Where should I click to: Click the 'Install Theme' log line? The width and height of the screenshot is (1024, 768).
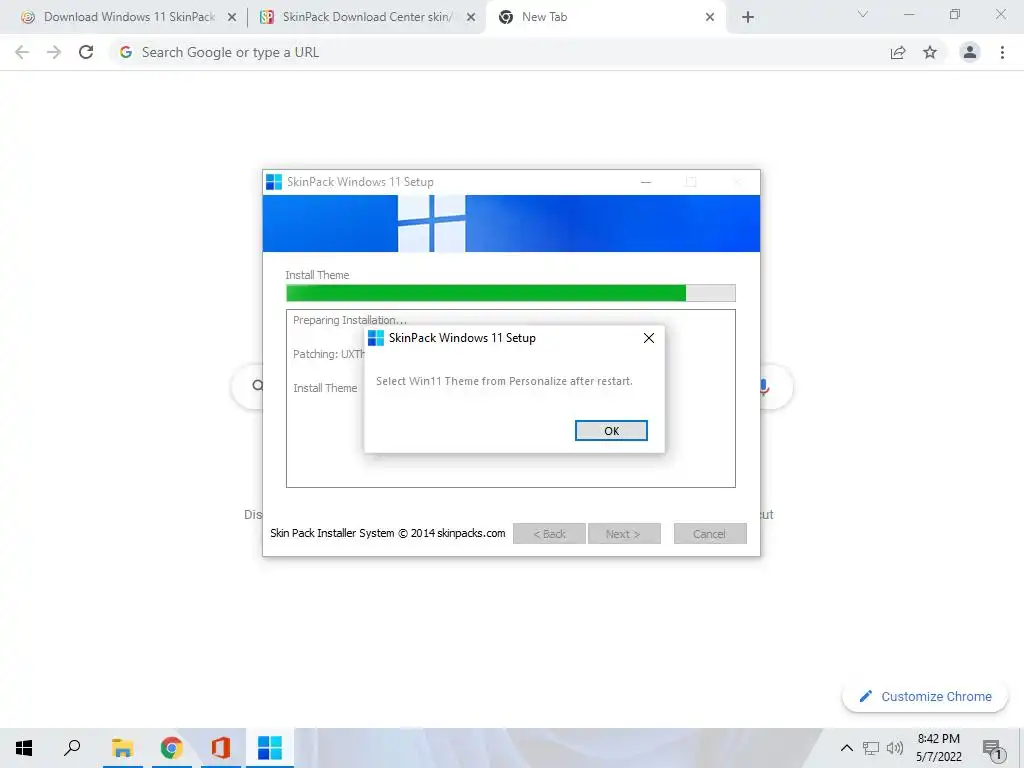click(325, 388)
